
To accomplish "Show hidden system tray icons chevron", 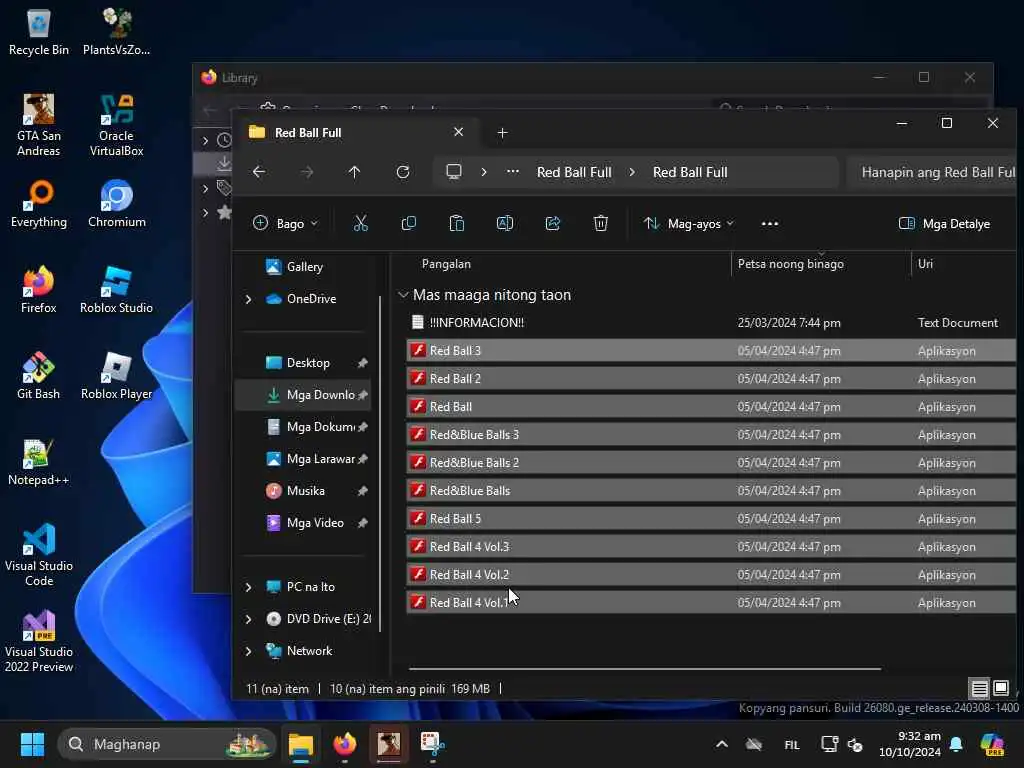I will [722, 744].
